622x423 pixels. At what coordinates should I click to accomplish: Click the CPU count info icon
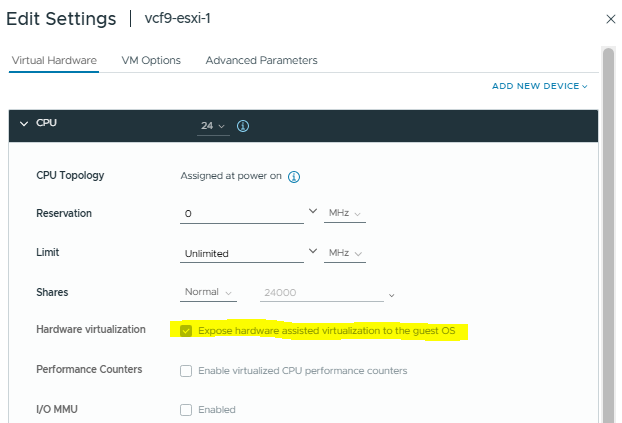243,127
